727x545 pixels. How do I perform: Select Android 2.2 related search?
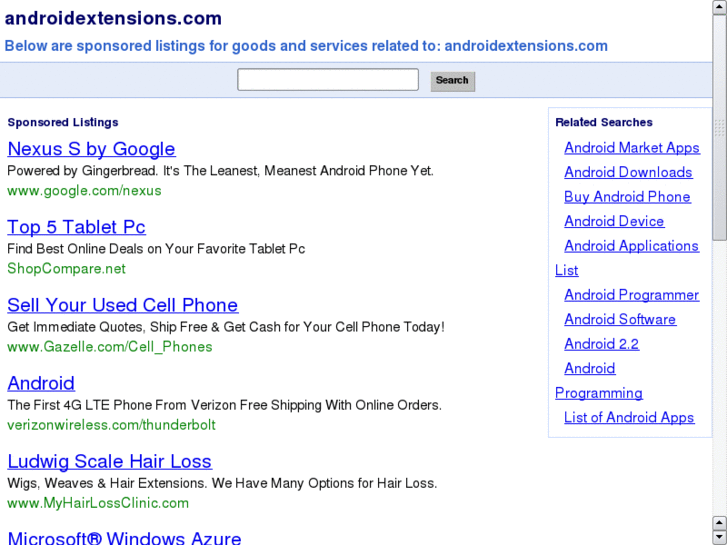(x=601, y=344)
